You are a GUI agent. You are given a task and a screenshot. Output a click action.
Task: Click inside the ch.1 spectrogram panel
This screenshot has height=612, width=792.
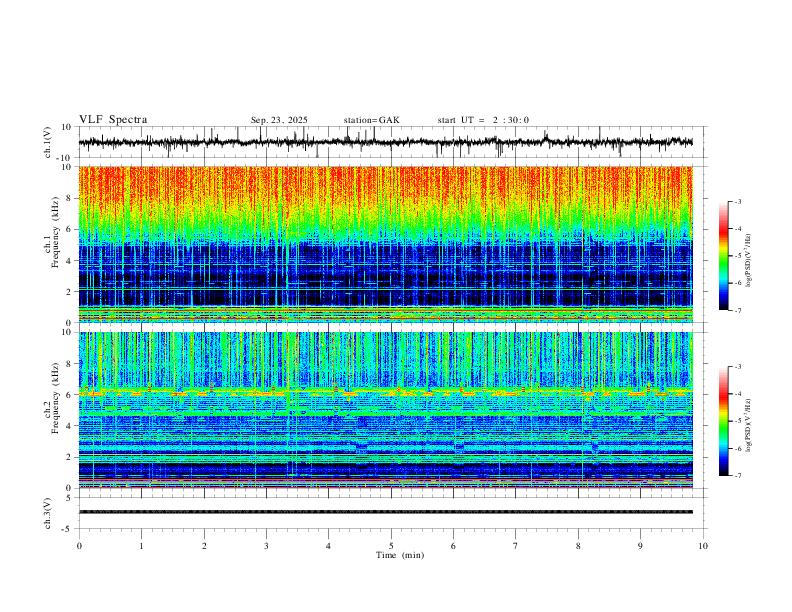click(x=385, y=244)
